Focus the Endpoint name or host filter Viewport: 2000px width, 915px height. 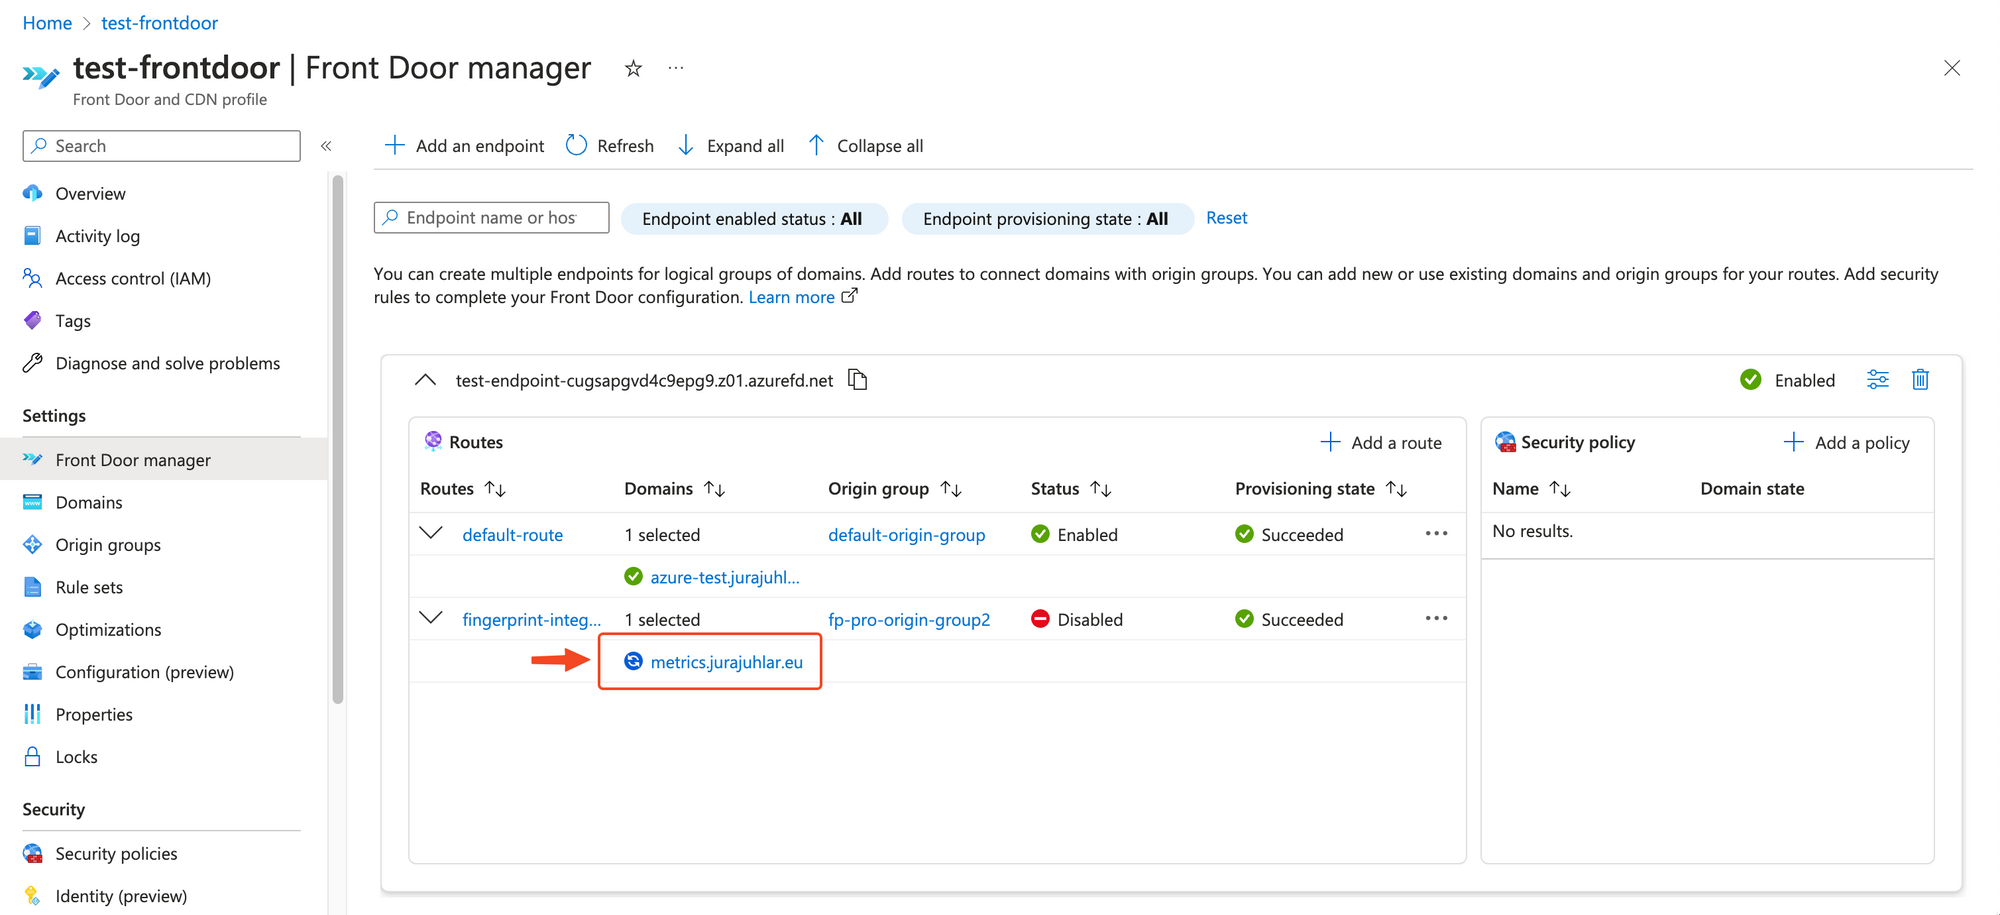click(x=491, y=218)
